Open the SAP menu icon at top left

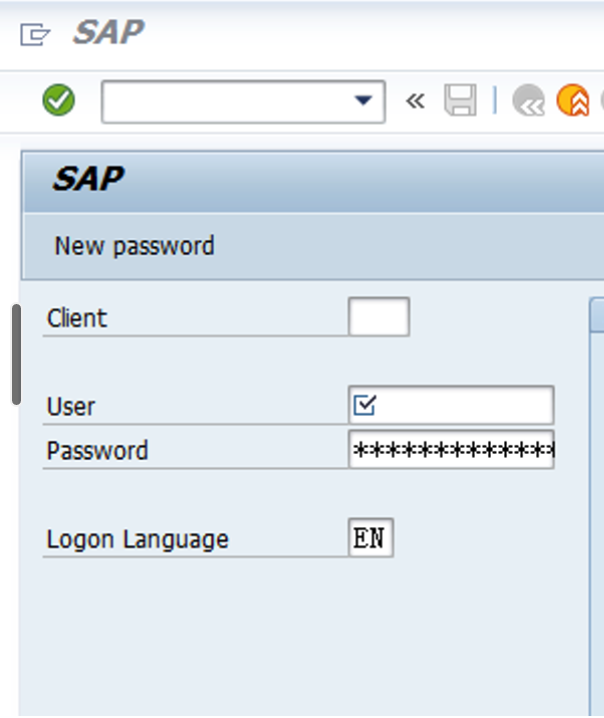[x=35, y=34]
